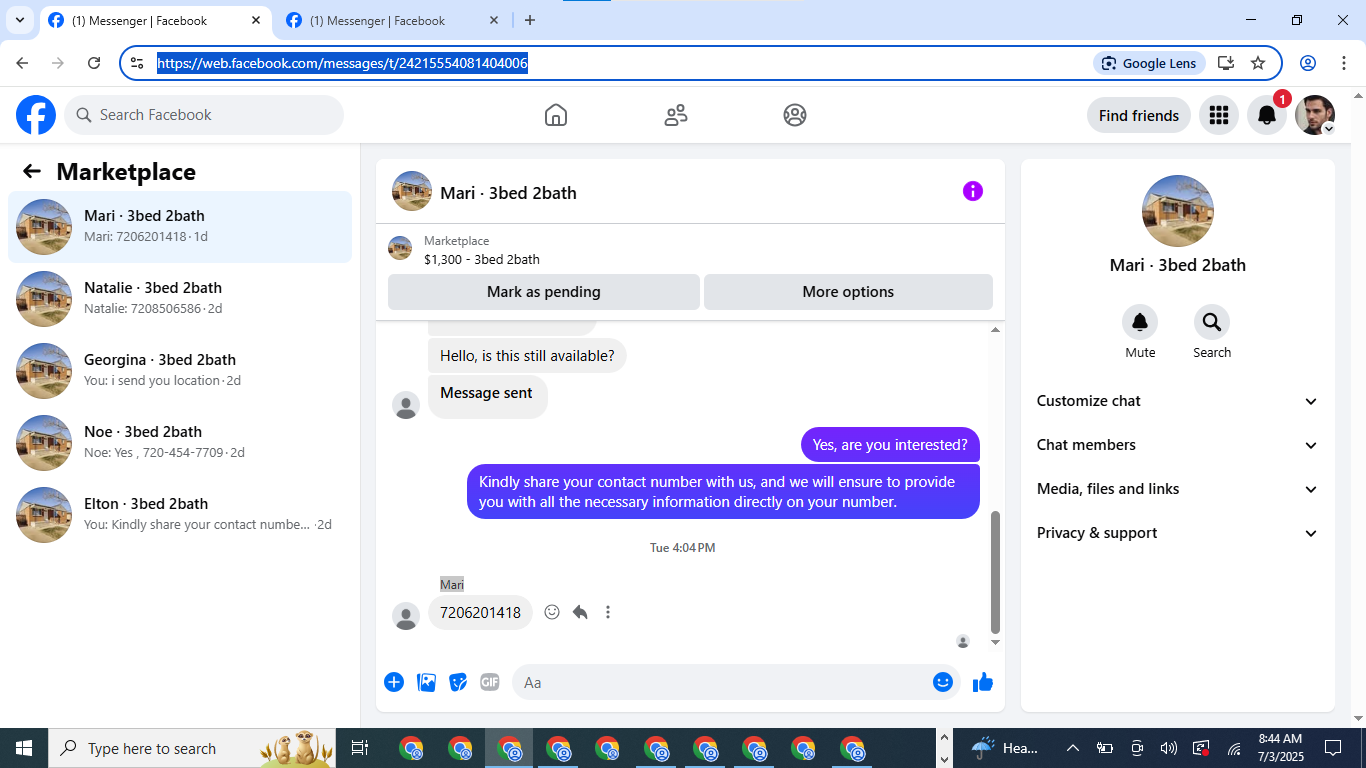This screenshot has height=768, width=1366.
Task: Open Chrome three-dot menu
Action: [1343, 63]
